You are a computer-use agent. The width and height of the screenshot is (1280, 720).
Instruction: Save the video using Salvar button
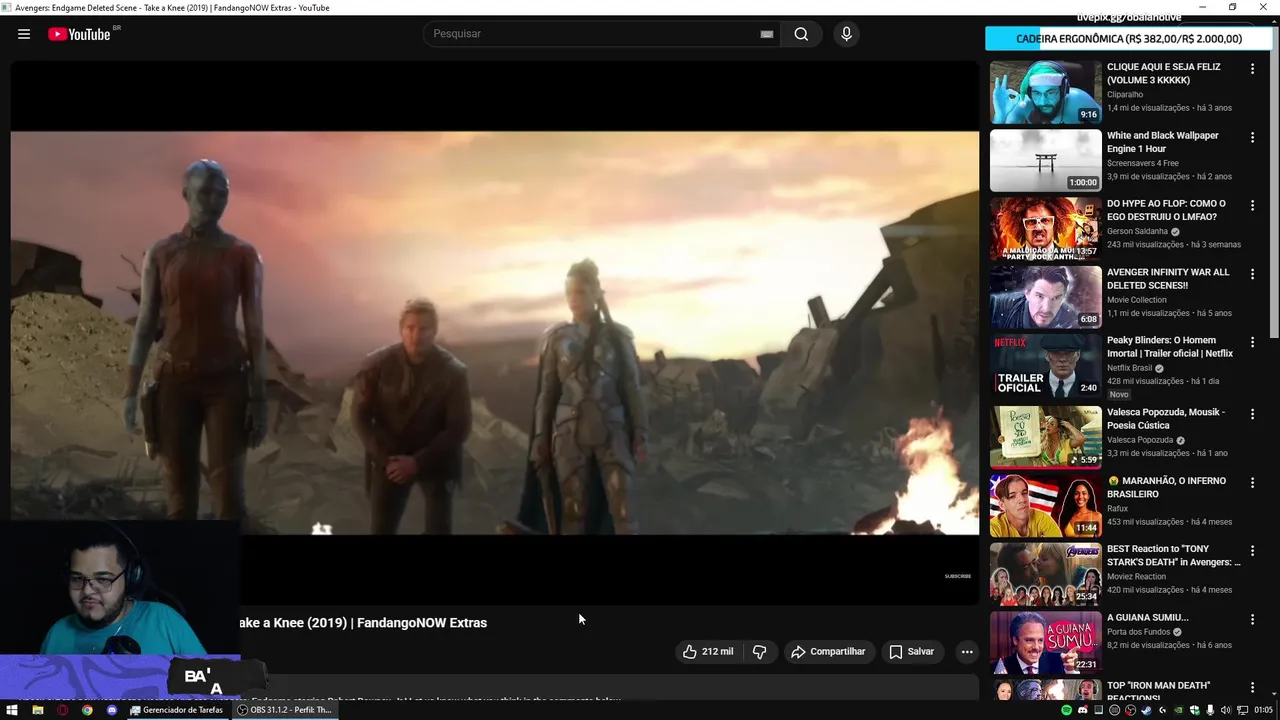911,651
